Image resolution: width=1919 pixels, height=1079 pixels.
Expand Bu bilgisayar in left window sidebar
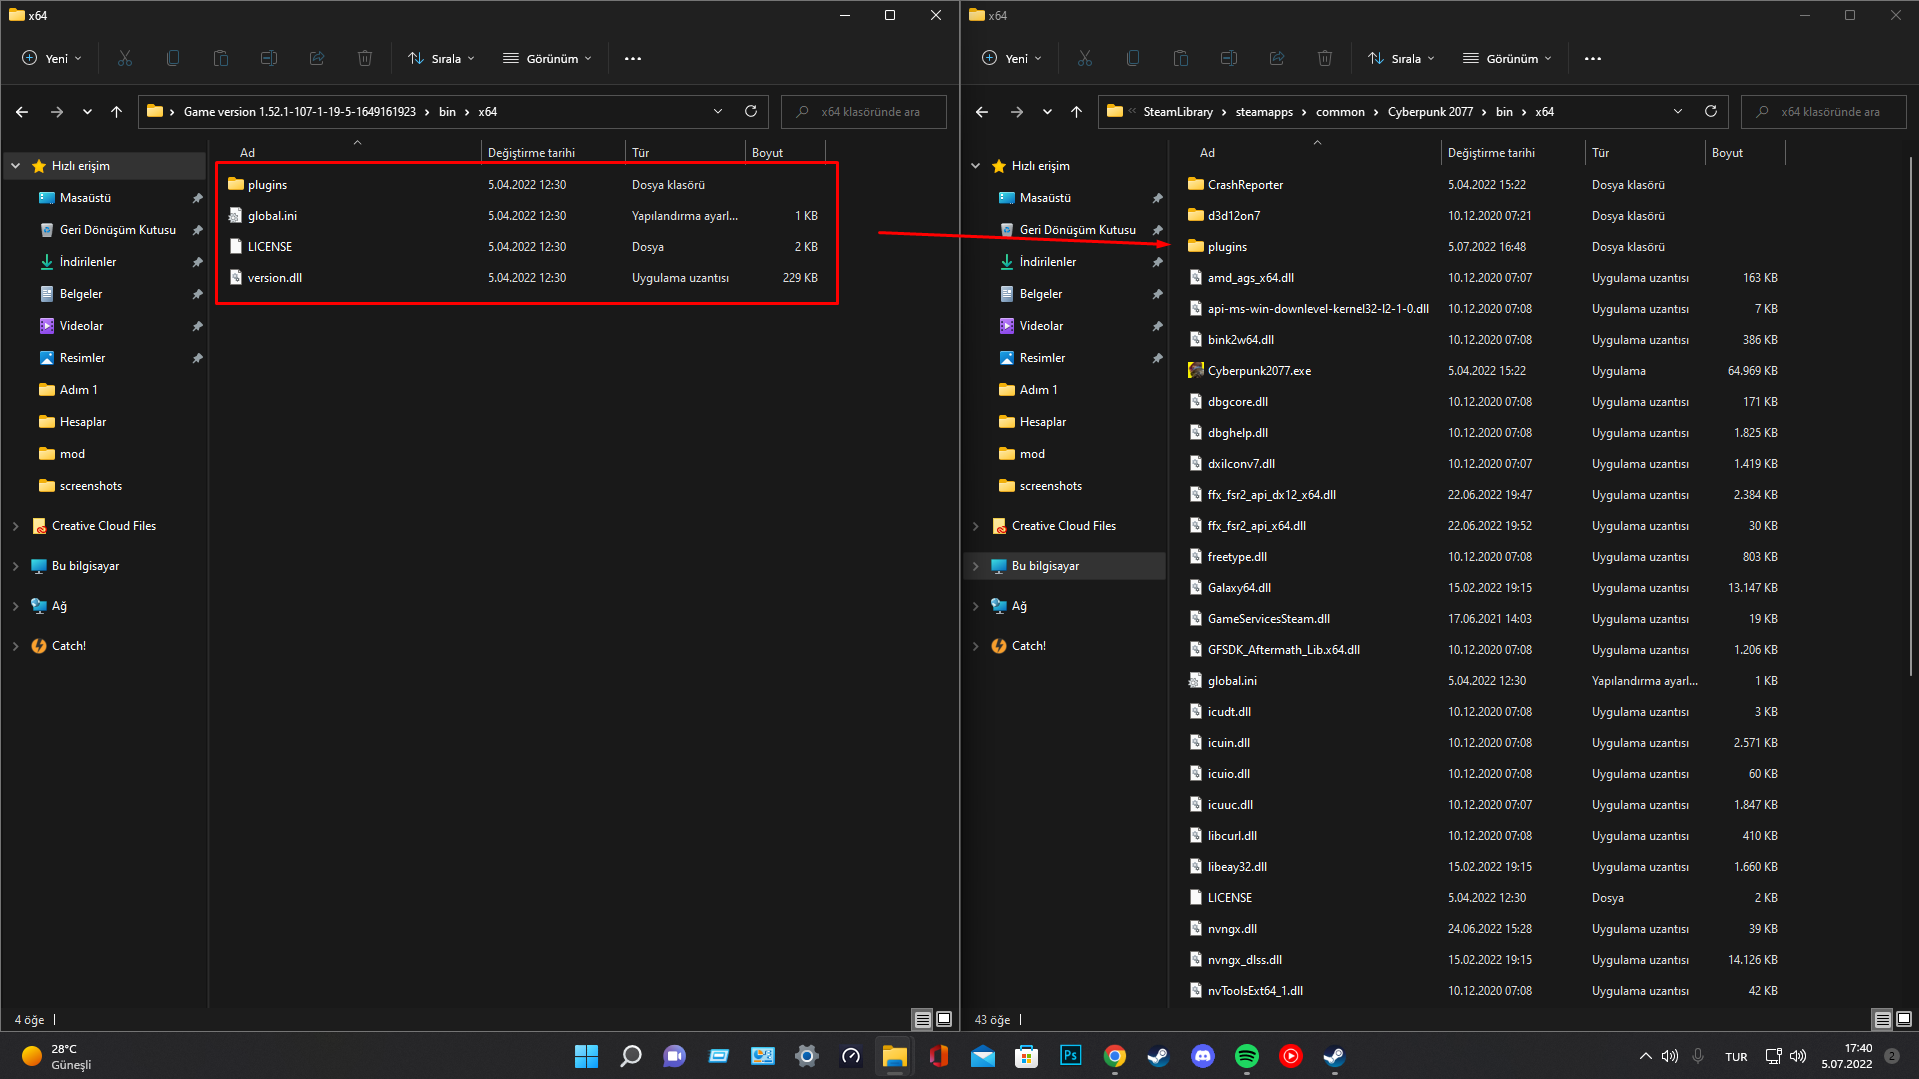(x=16, y=566)
